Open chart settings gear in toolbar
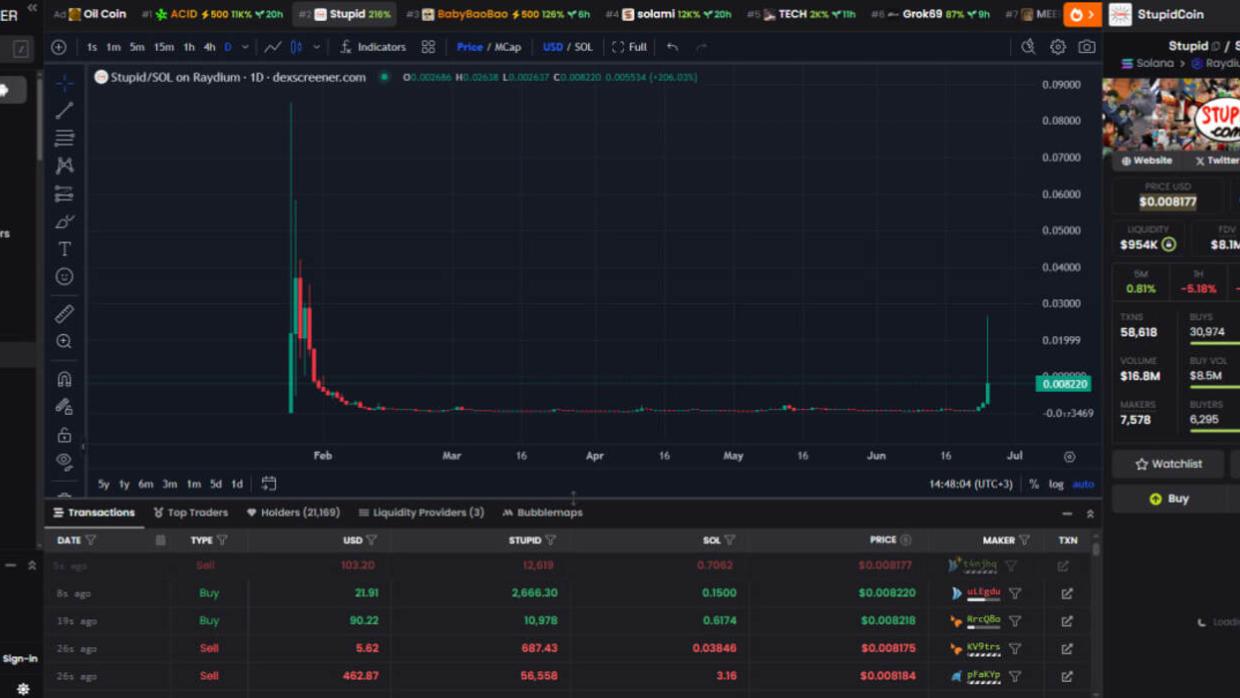Viewport: 1240px width, 698px height. [x=1057, y=47]
